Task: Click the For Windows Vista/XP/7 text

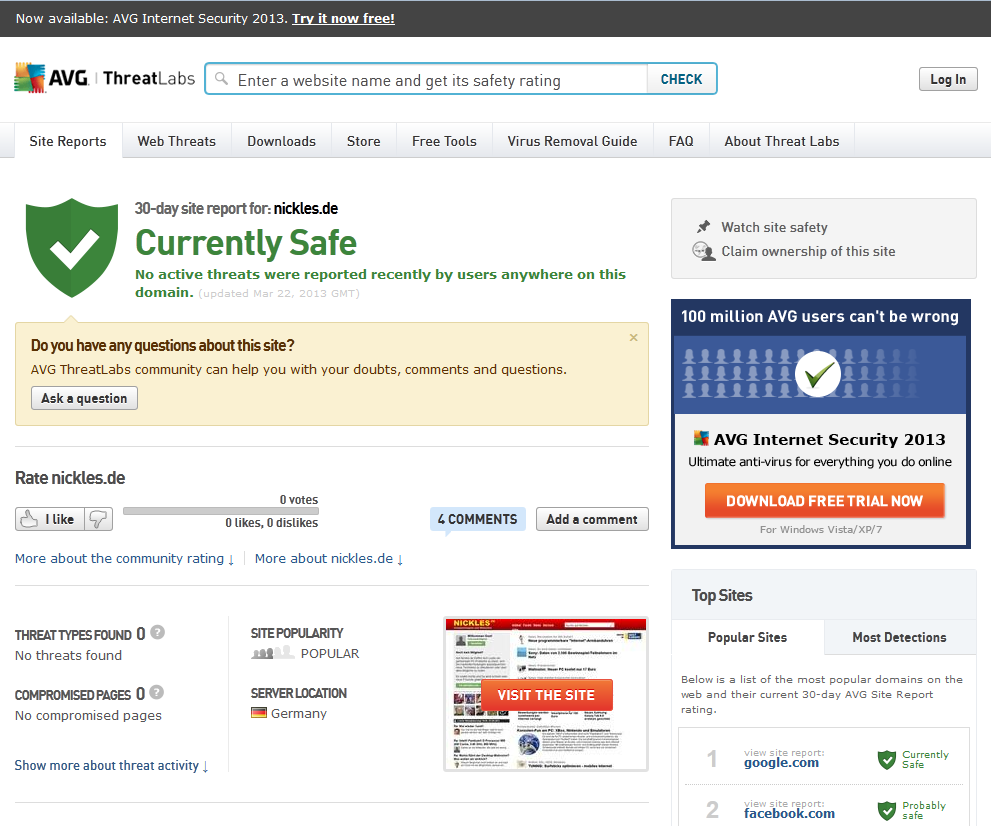Action: [x=821, y=530]
